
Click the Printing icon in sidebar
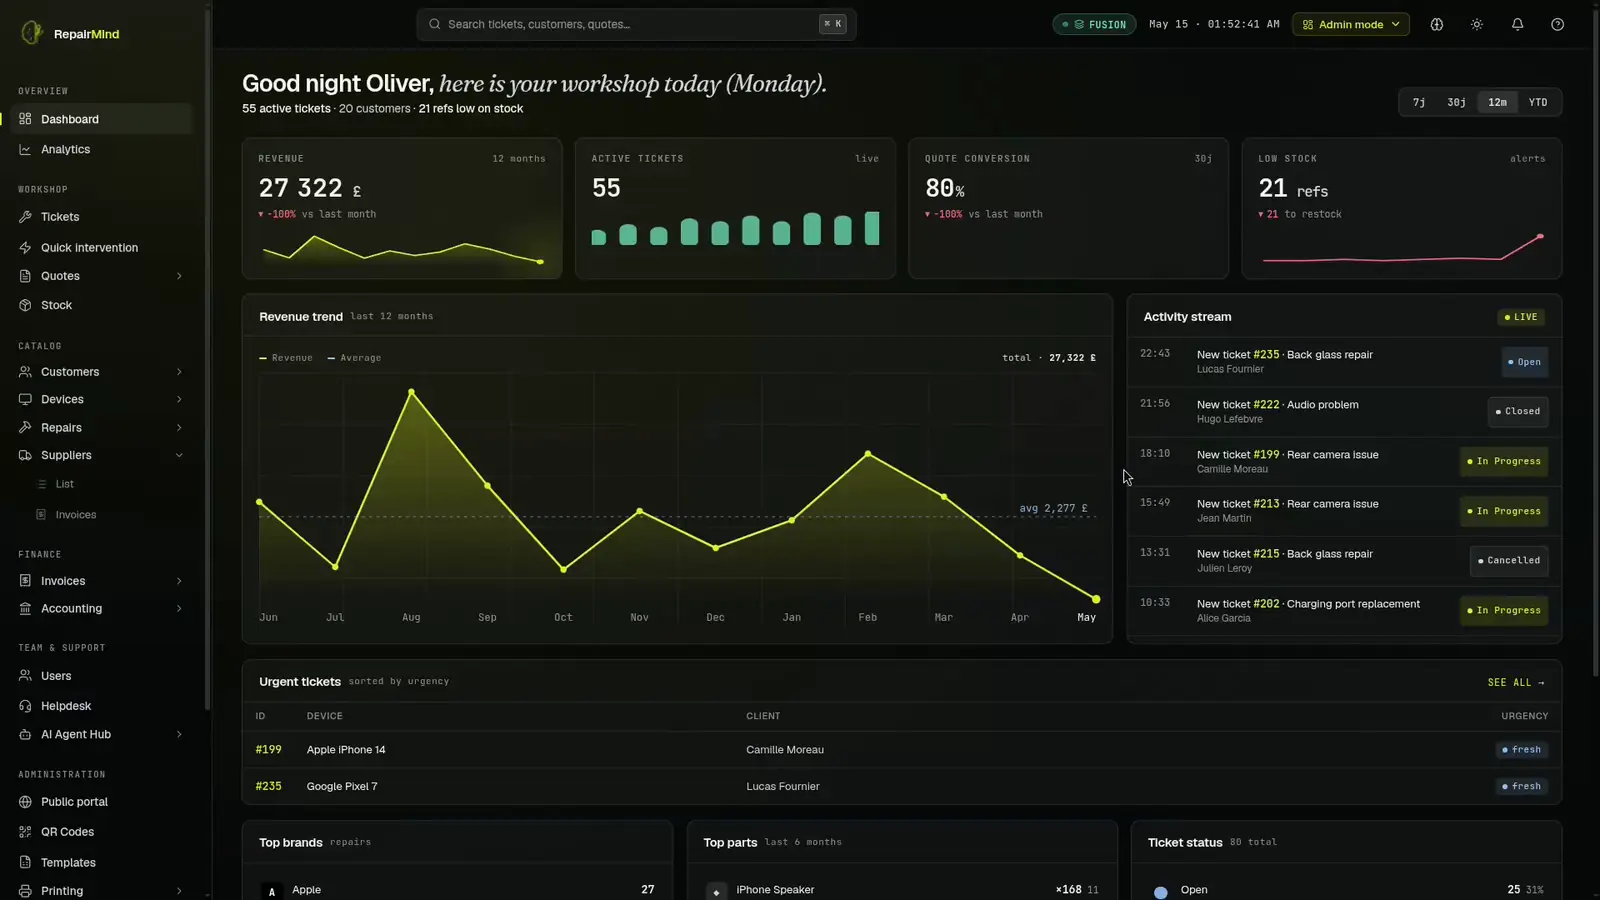tap(25, 891)
